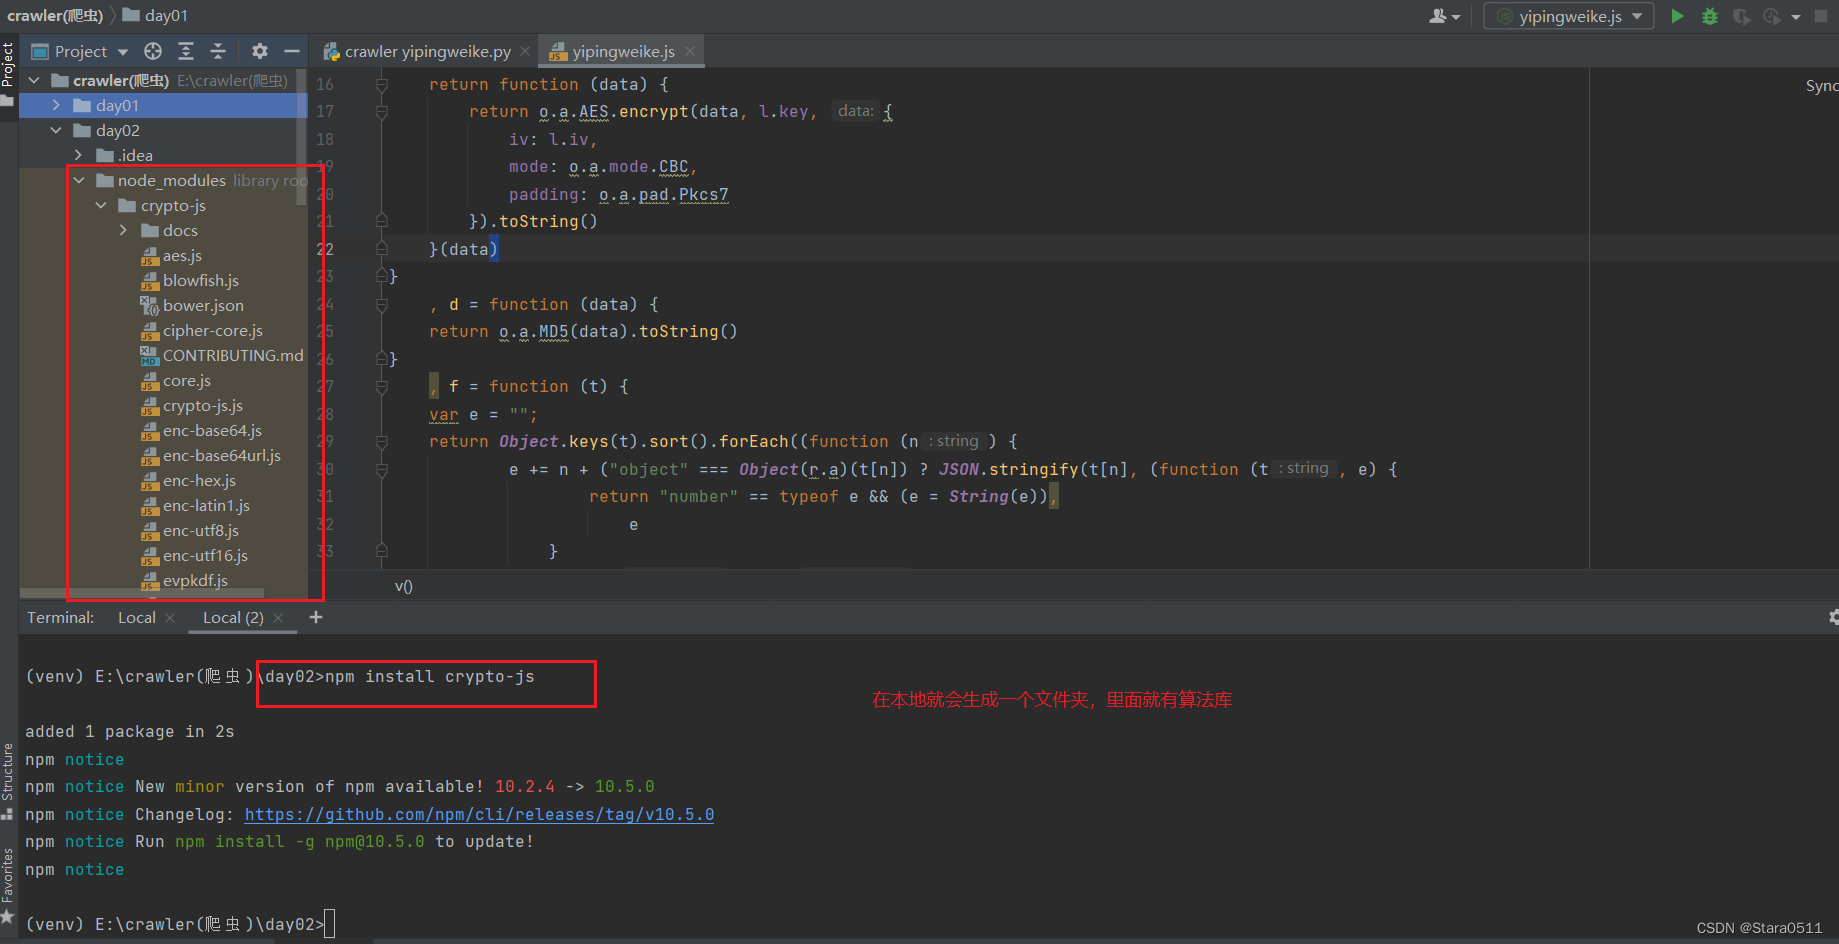Open cipher-core.js file
This screenshot has width=1839, height=944.
point(213,330)
